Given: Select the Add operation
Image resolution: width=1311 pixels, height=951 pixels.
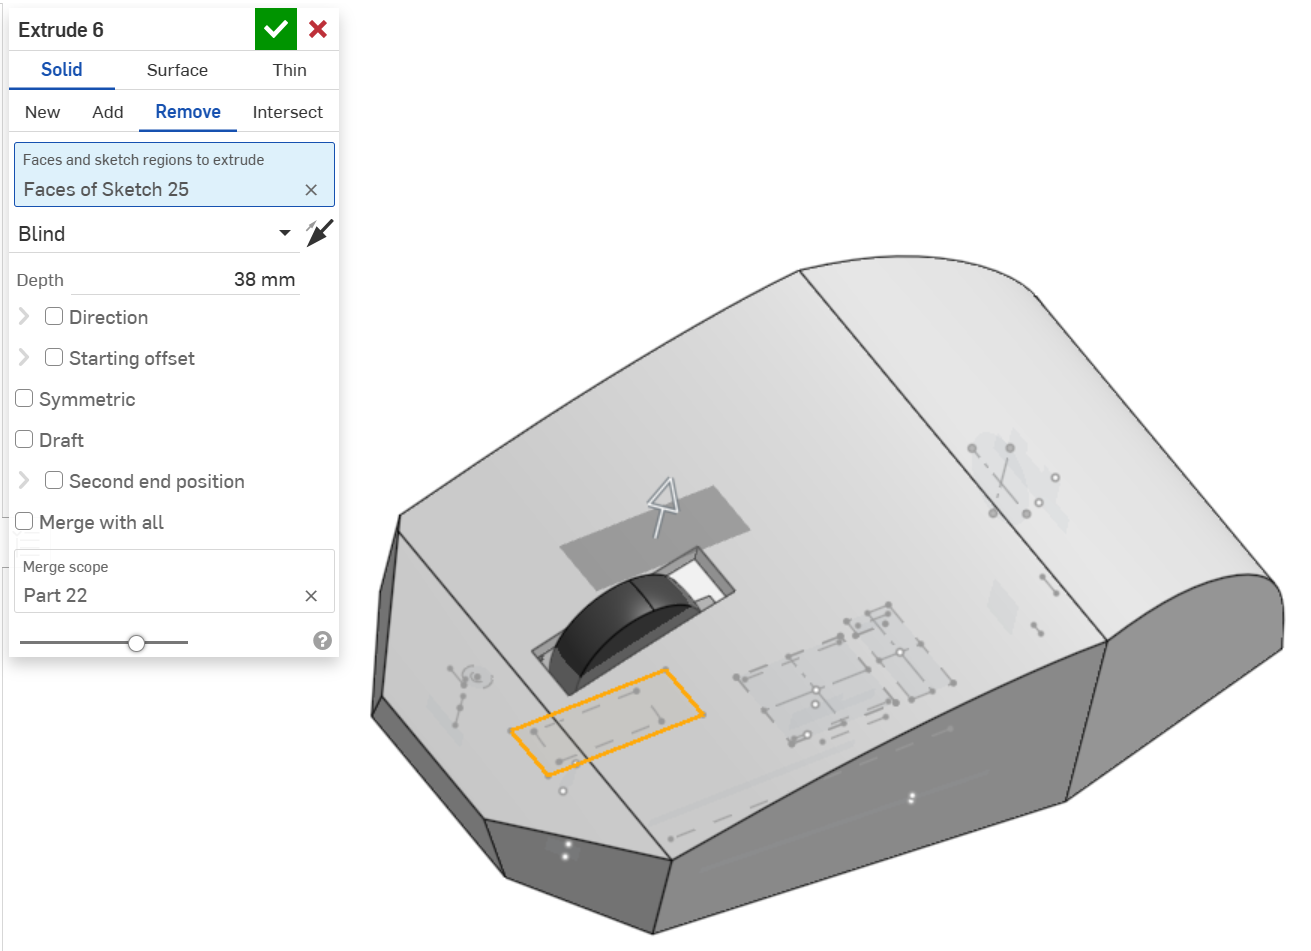Looking at the screenshot, I should pyautogui.click(x=108, y=112).
